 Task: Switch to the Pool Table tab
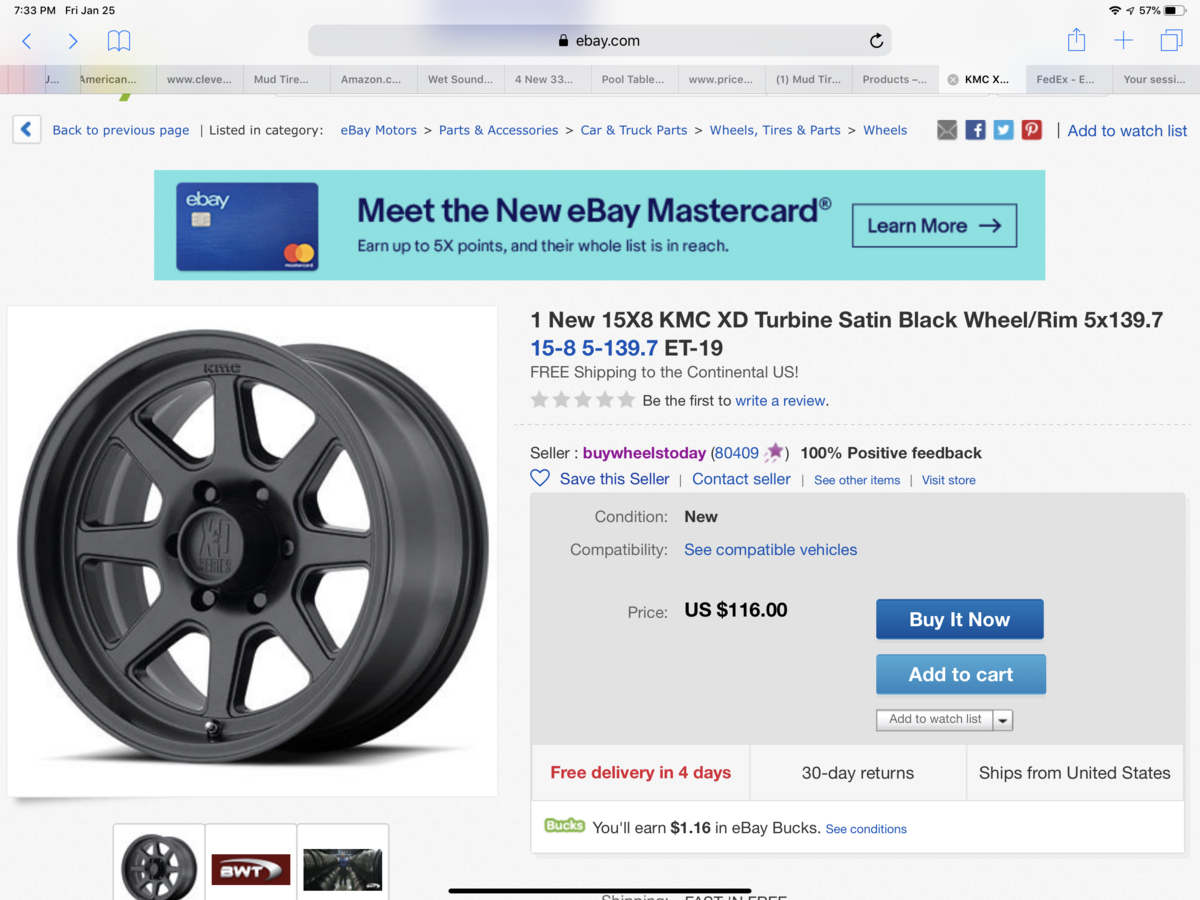tap(633, 80)
